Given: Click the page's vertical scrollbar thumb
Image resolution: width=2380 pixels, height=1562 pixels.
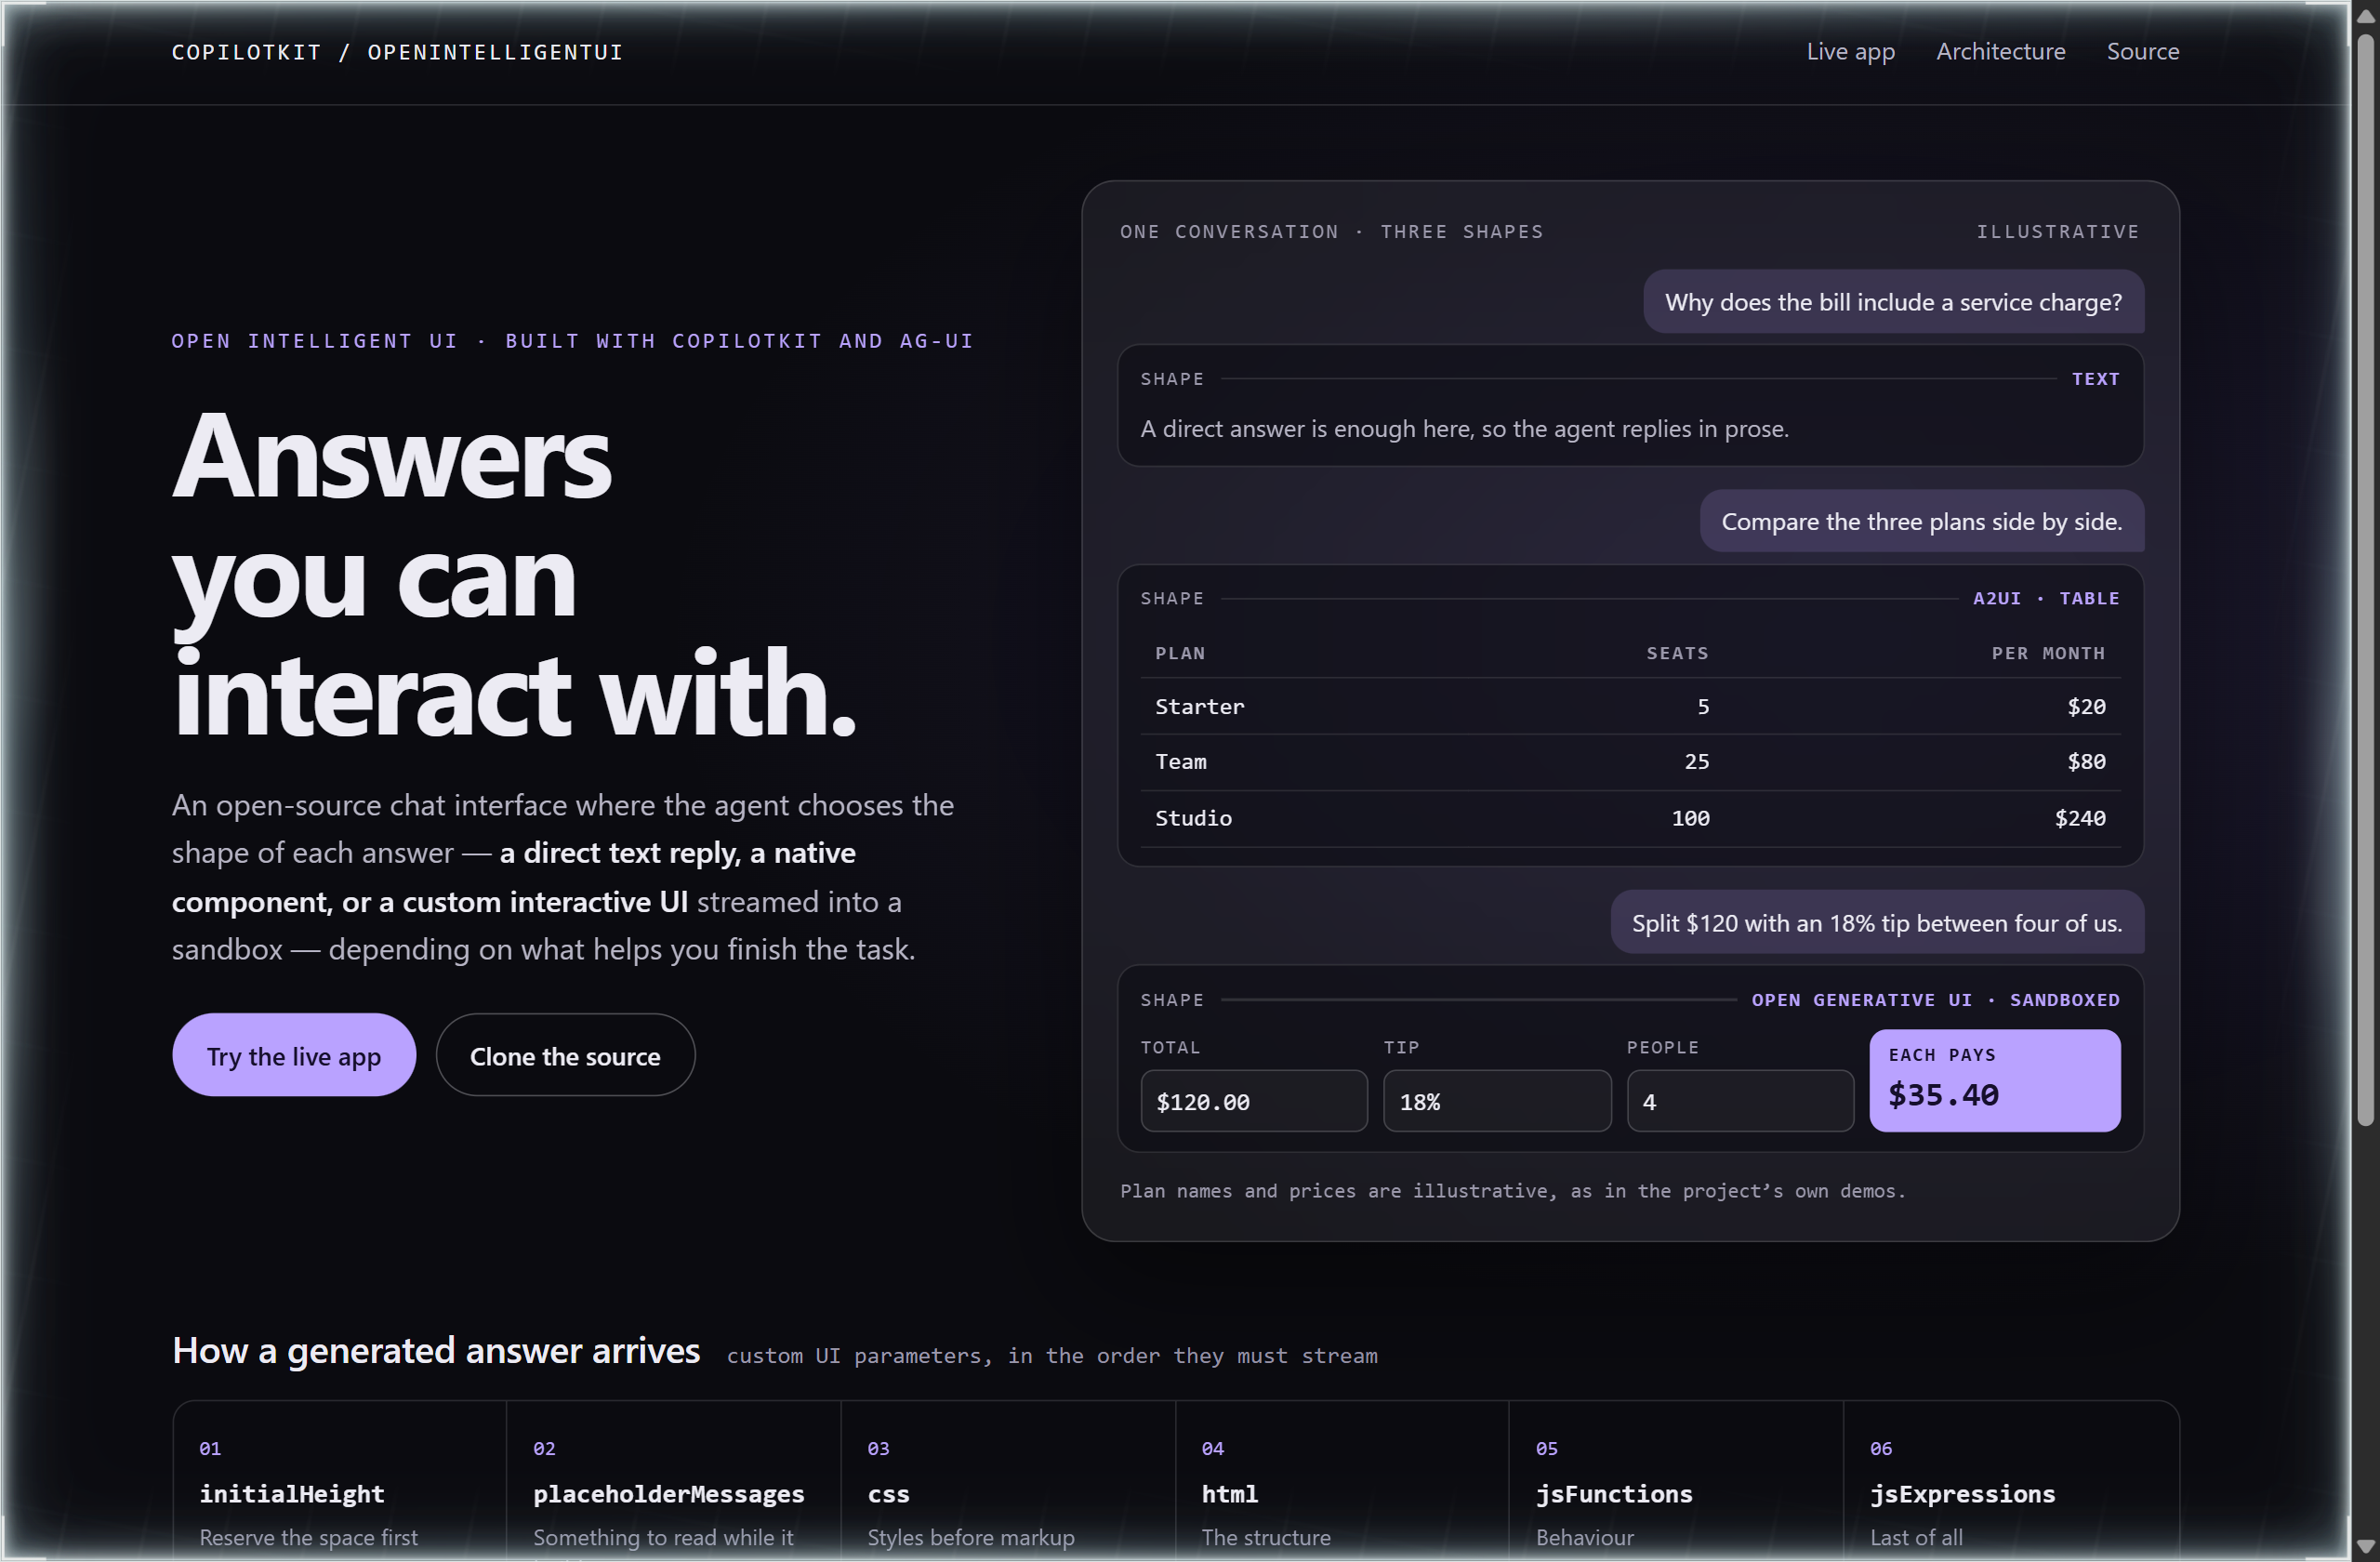Looking at the screenshot, I should 2365,580.
